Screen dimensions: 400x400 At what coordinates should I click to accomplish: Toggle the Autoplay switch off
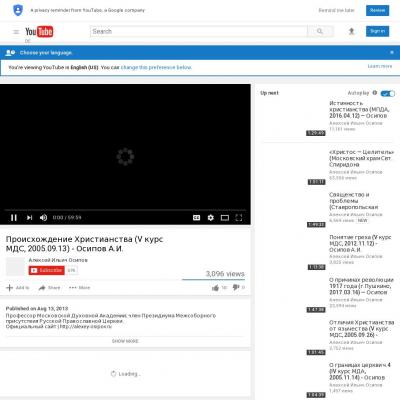pyautogui.click(x=388, y=93)
